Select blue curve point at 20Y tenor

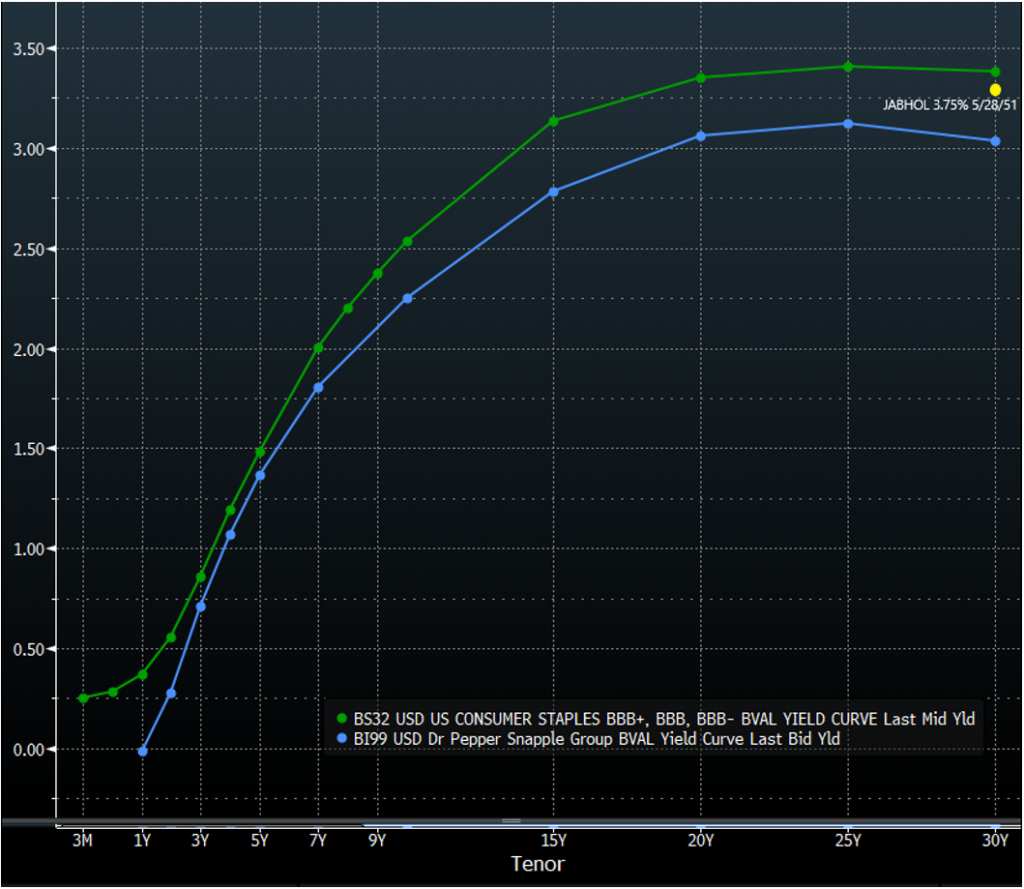click(x=700, y=136)
